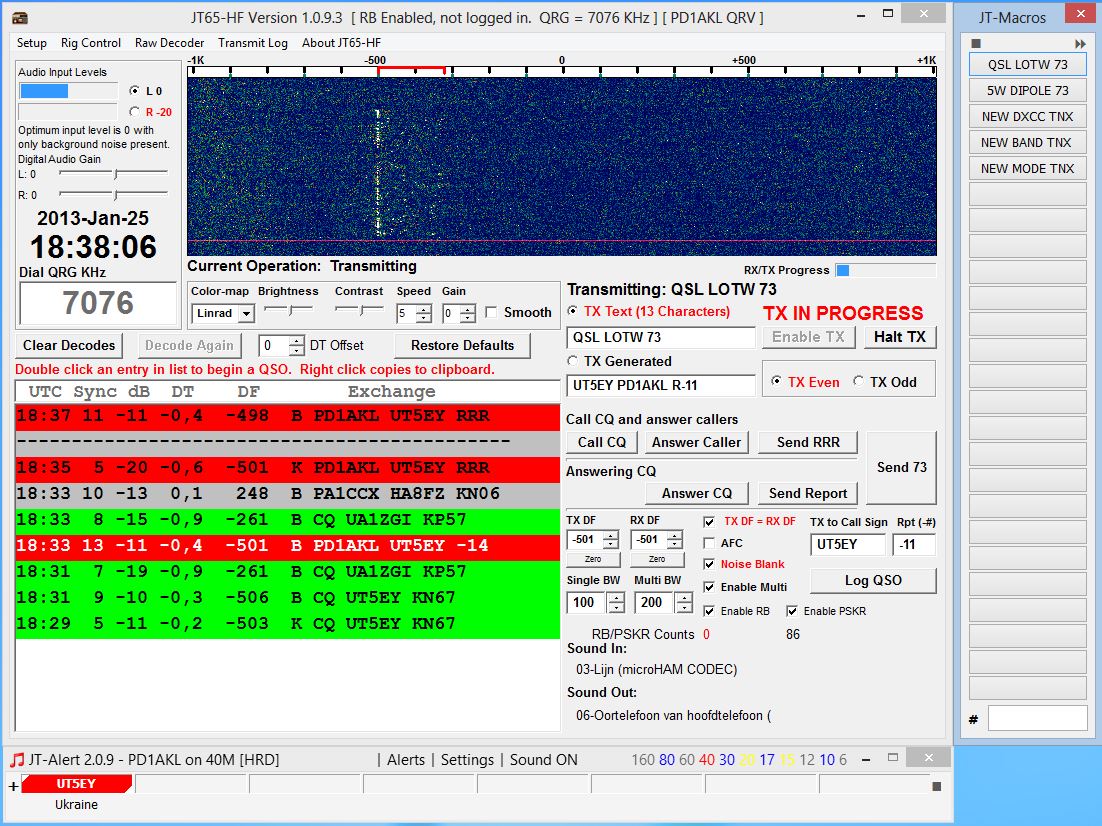Toggle the Enable Multi checkbox

pos(709,587)
